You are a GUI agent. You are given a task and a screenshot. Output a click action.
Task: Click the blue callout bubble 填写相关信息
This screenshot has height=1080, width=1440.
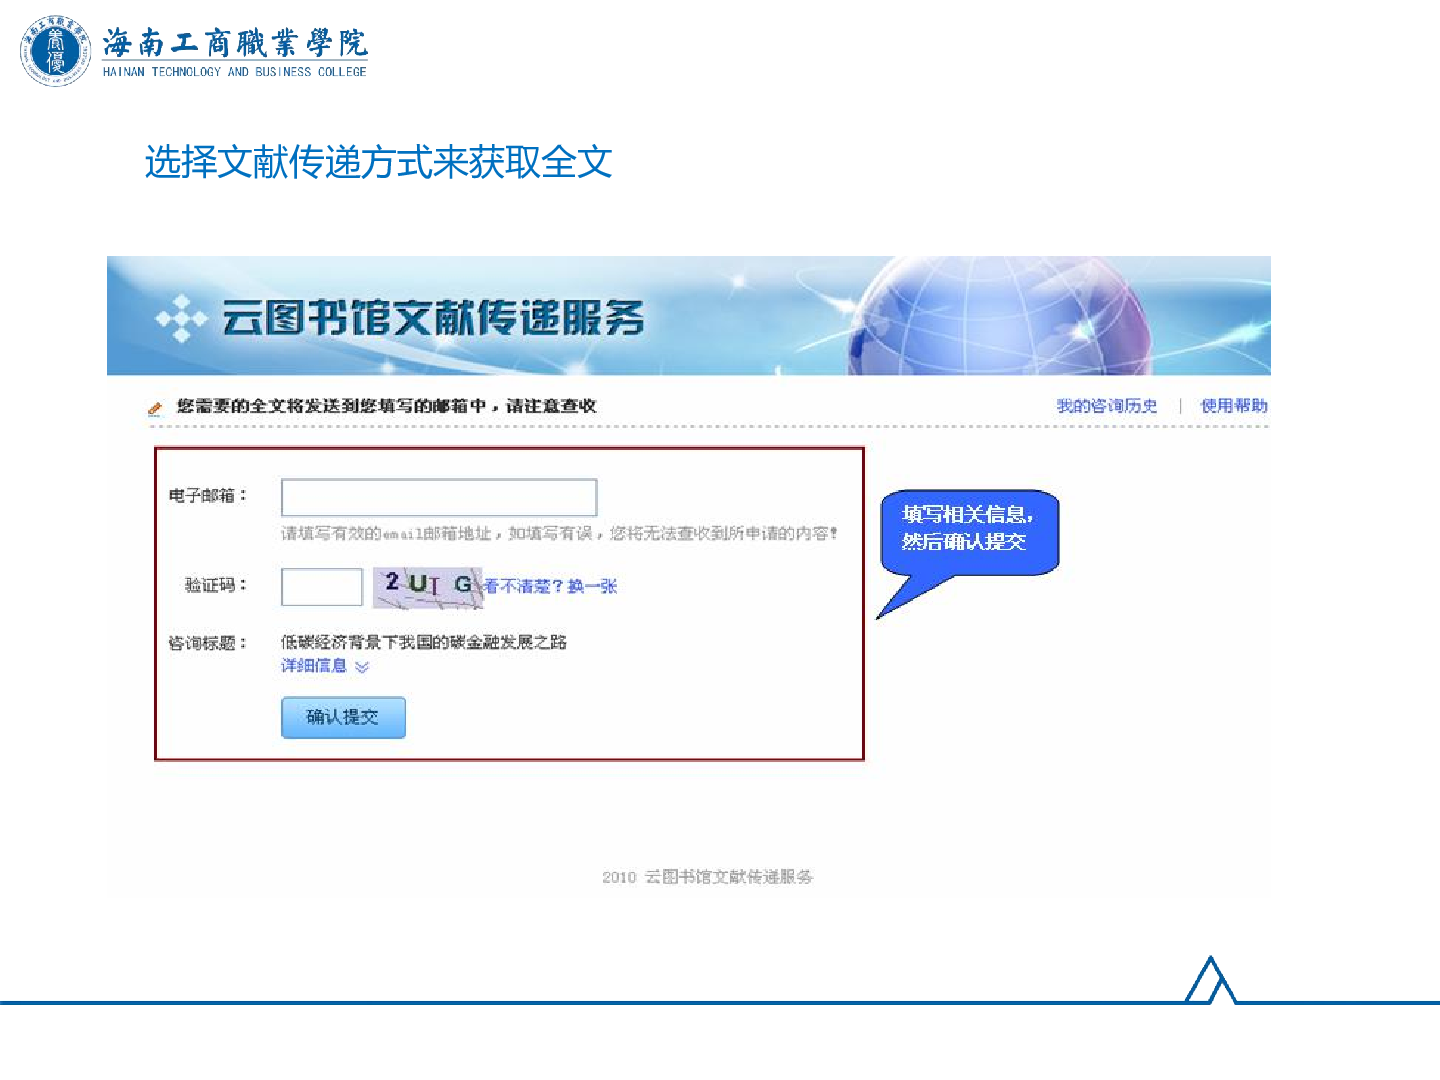point(967,530)
